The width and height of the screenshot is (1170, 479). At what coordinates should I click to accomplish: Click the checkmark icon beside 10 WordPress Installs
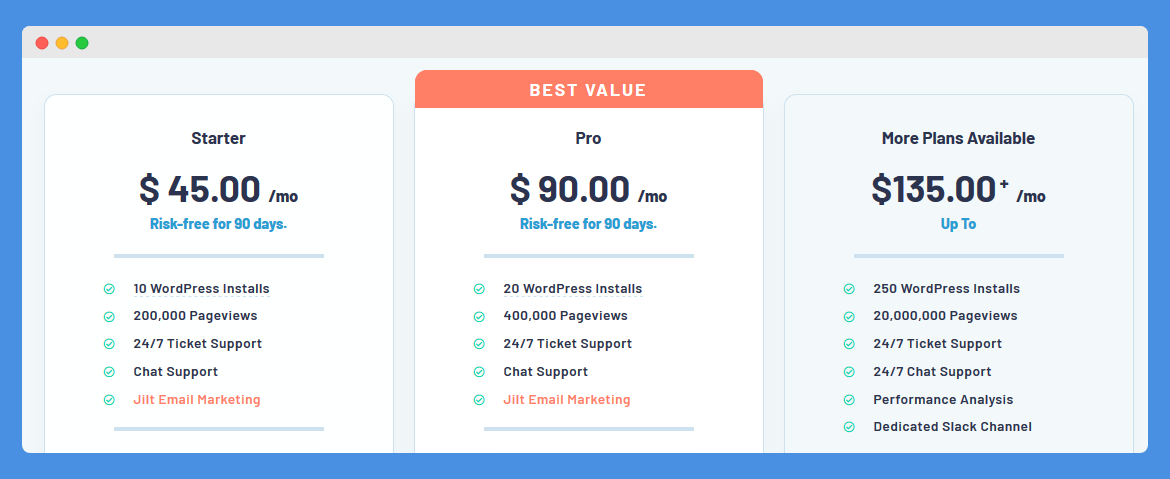click(x=109, y=289)
